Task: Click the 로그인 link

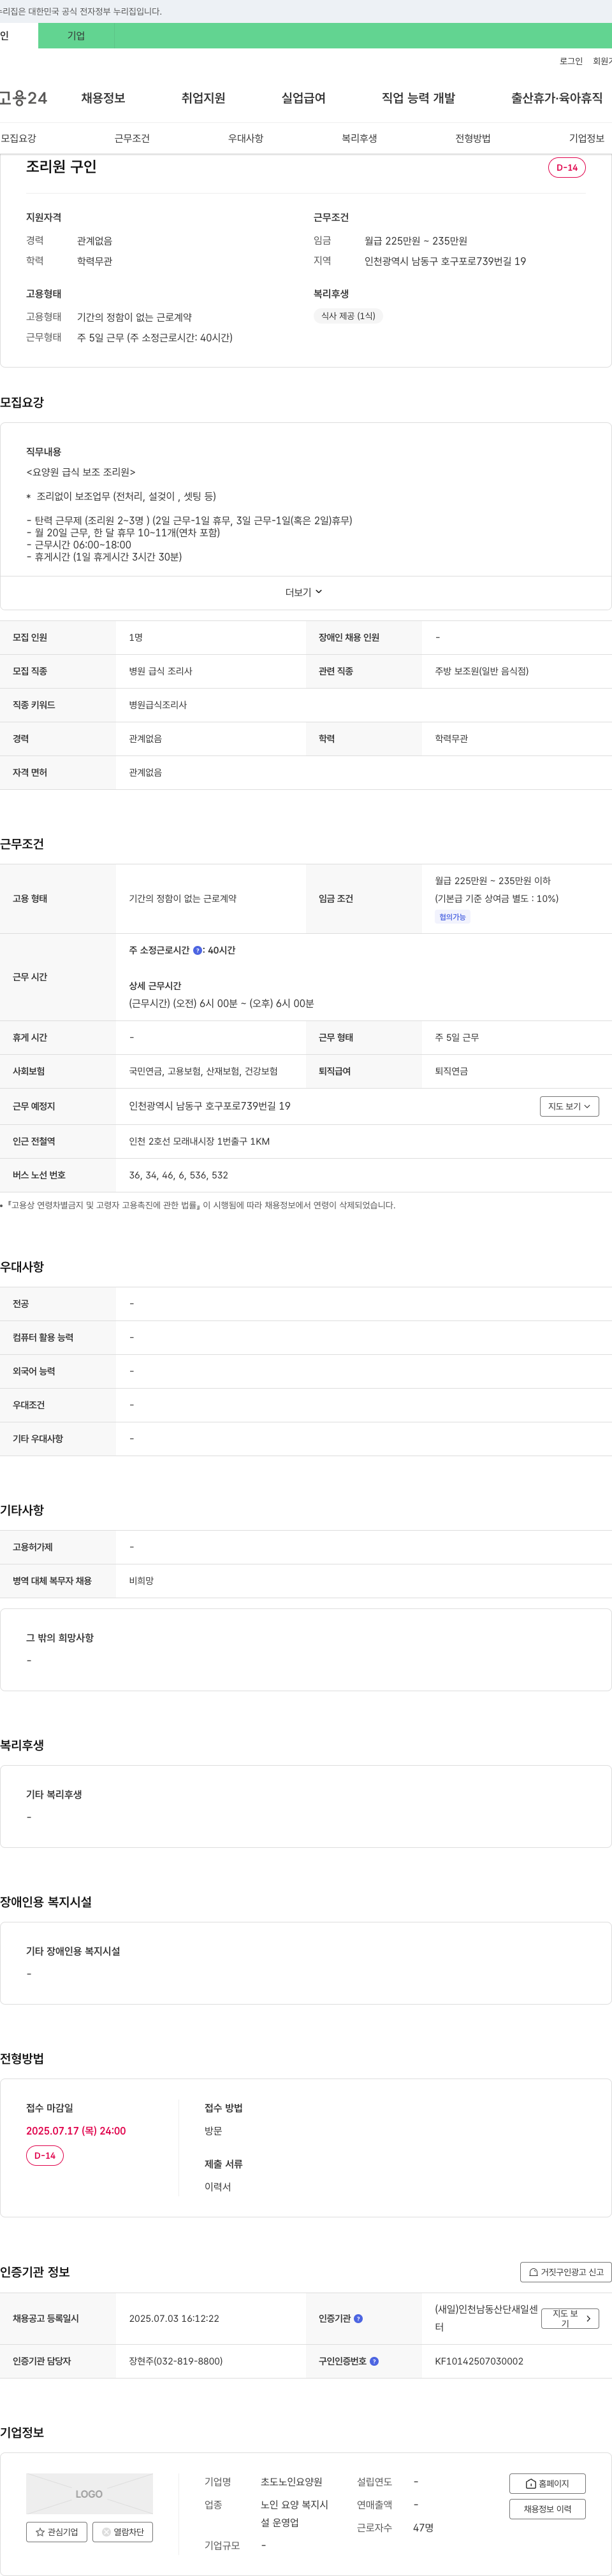Action: click(x=571, y=62)
